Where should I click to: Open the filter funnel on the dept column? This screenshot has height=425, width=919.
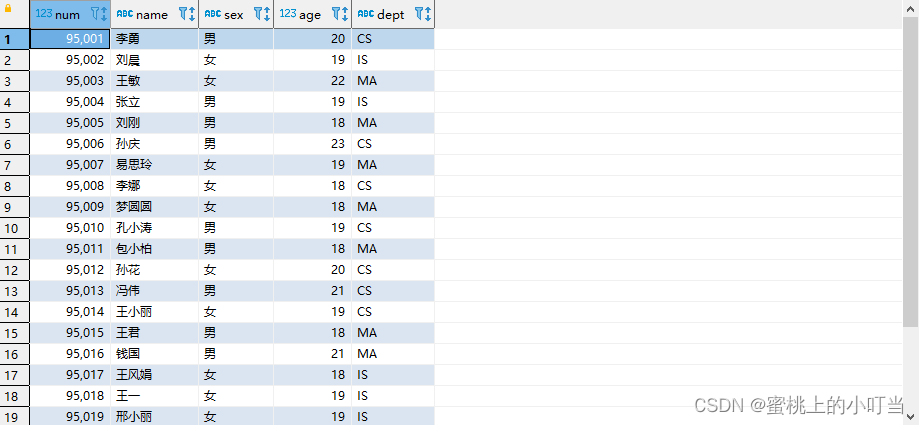point(420,14)
